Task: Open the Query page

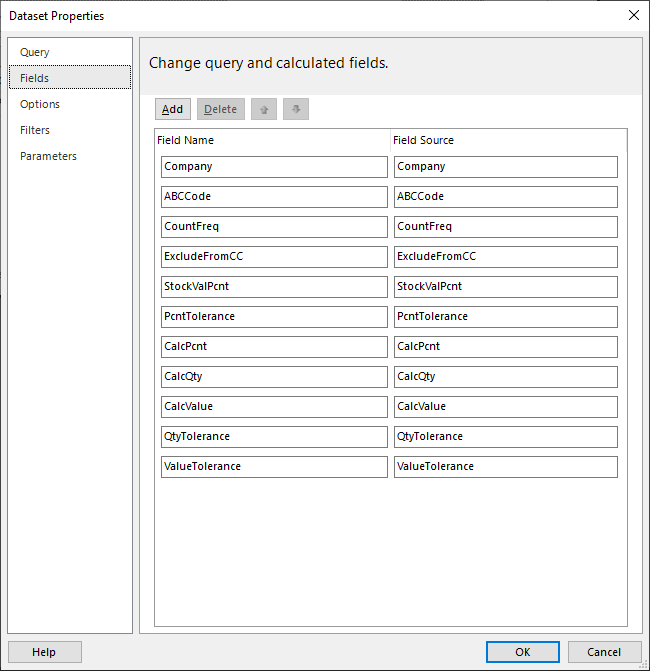Action: (x=35, y=52)
